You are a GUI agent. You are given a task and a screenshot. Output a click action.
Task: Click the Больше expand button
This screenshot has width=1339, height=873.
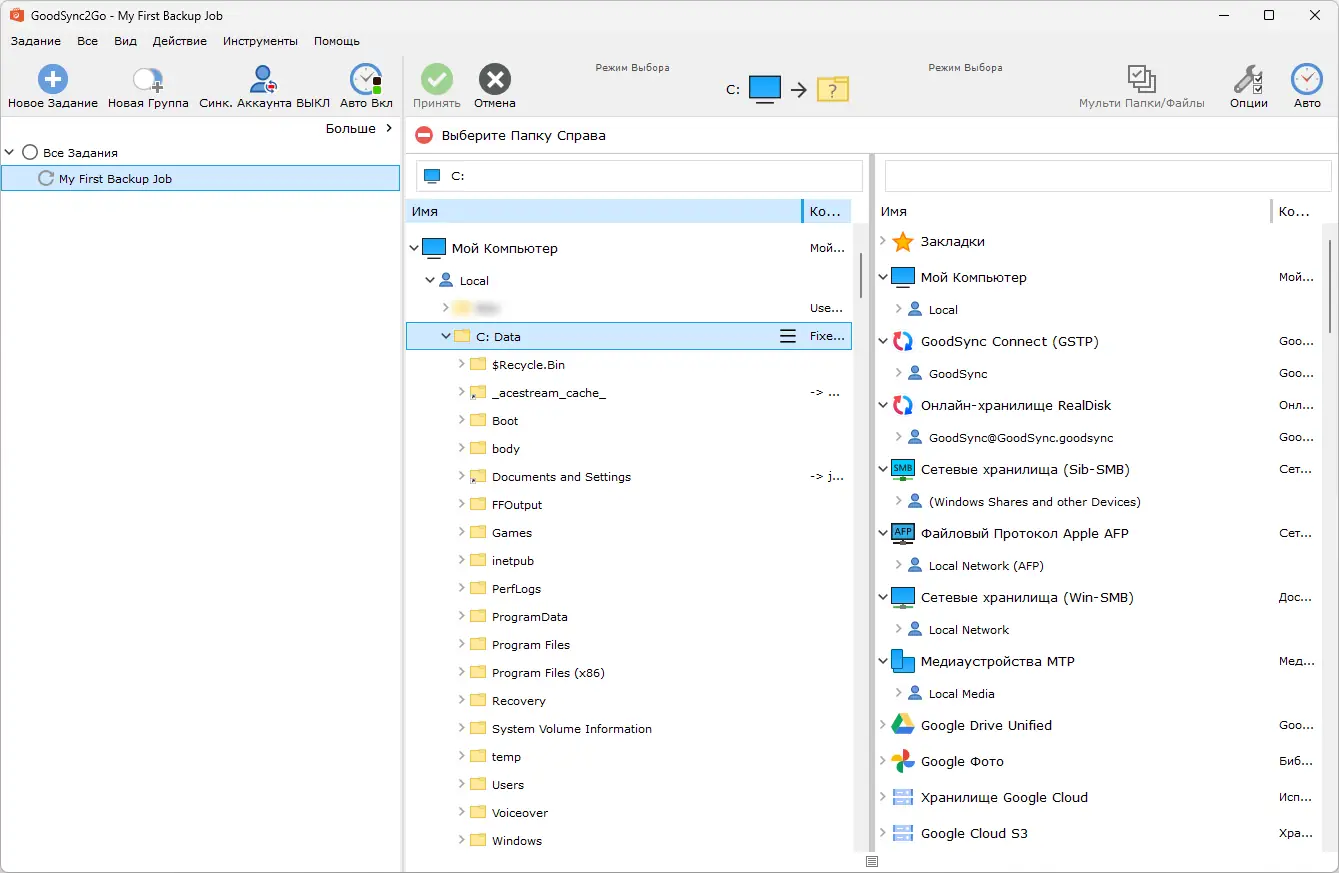click(360, 129)
